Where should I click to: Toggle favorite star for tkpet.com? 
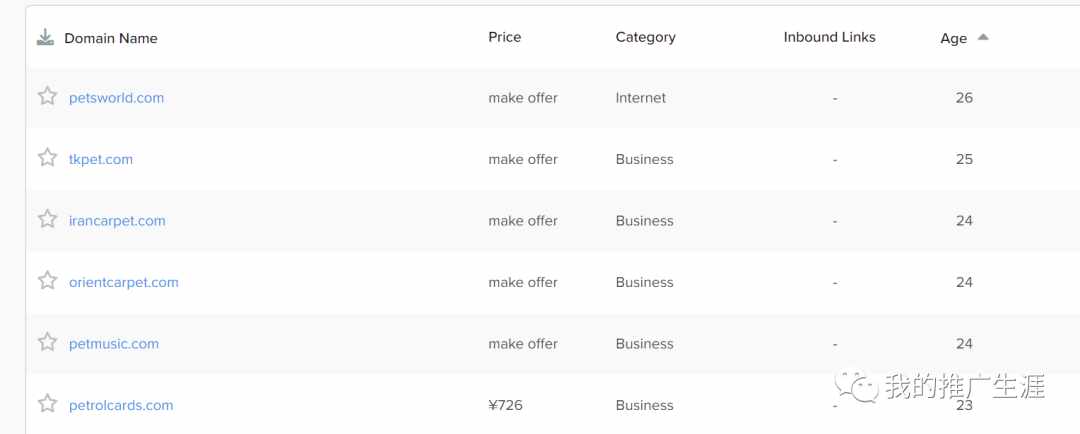(x=48, y=158)
